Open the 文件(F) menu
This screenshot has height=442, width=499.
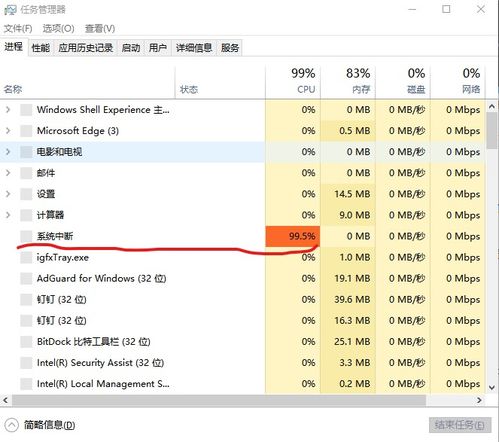[18, 29]
